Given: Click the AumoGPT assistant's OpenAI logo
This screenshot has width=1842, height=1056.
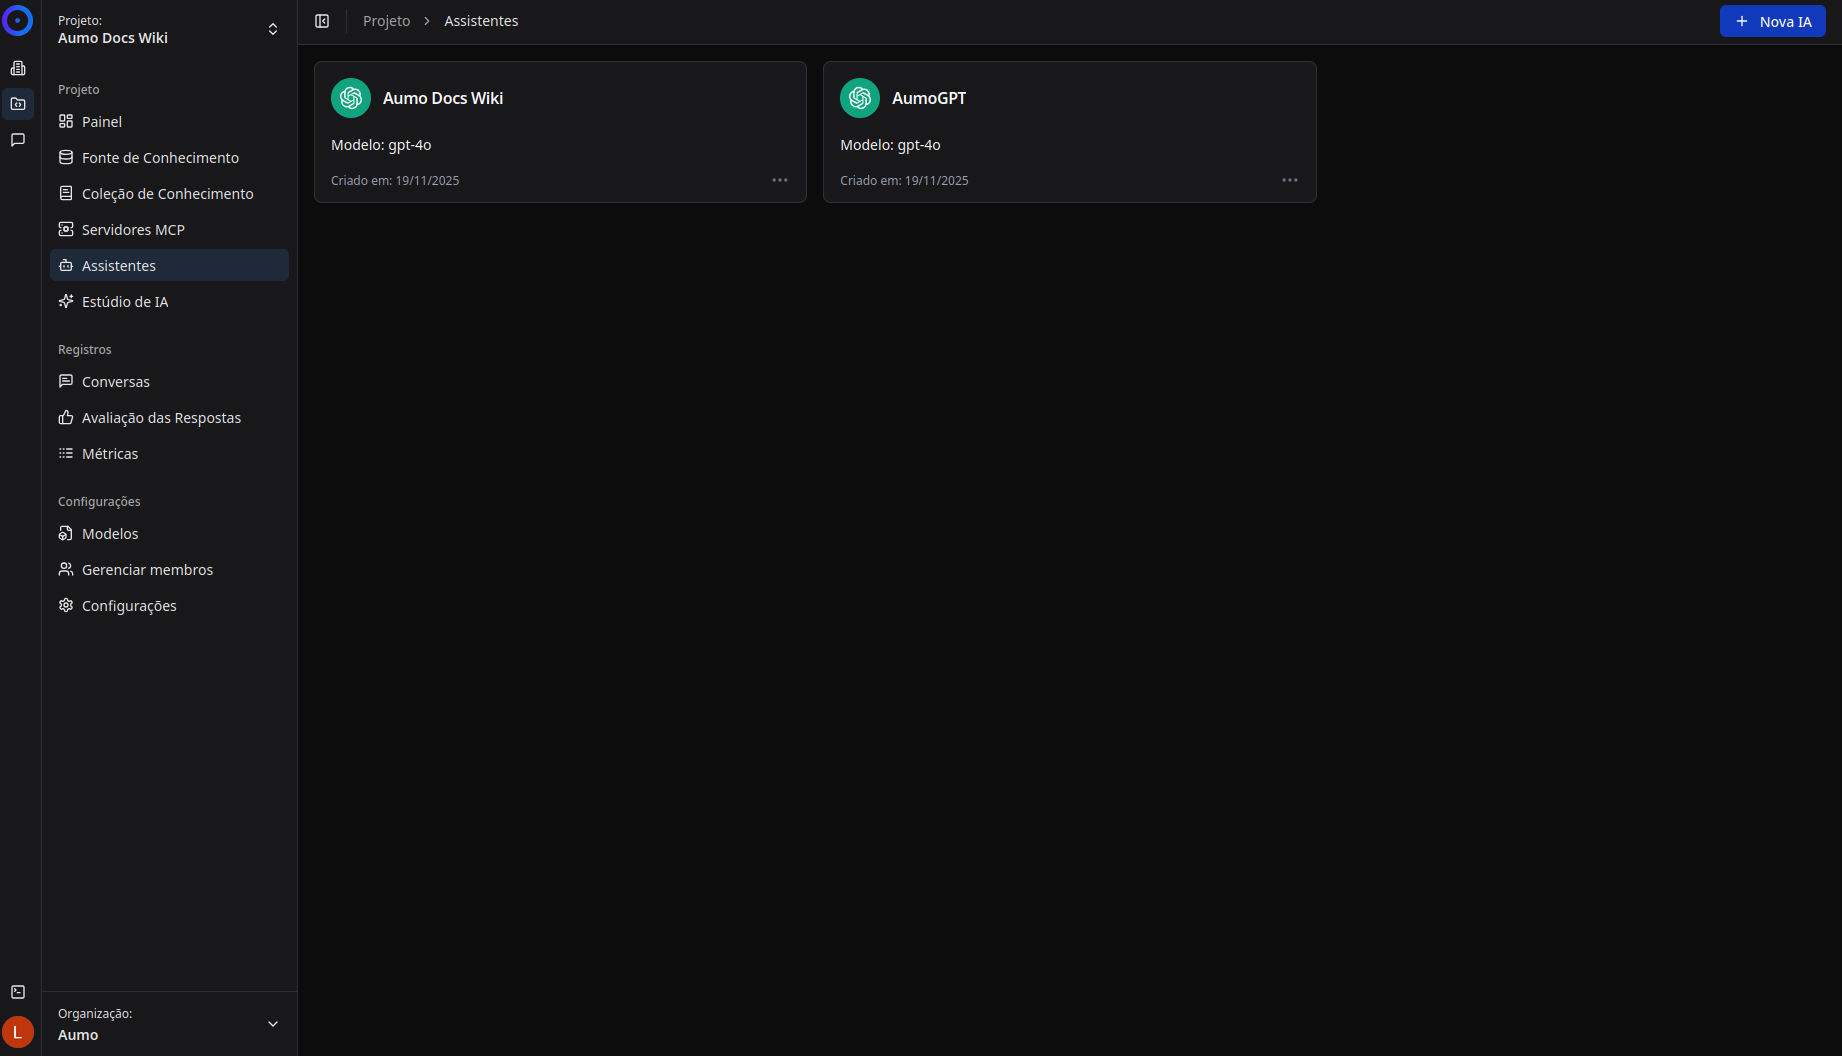Looking at the screenshot, I should pyautogui.click(x=860, y=98).
